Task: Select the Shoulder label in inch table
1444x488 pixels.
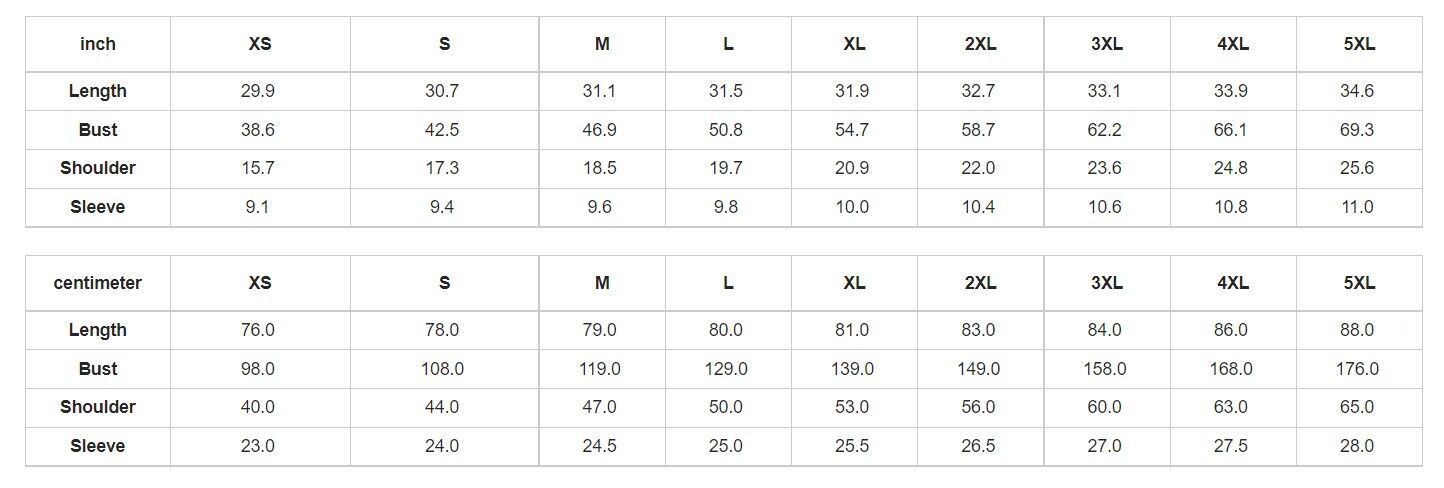Action: click(x=98, y=168)
